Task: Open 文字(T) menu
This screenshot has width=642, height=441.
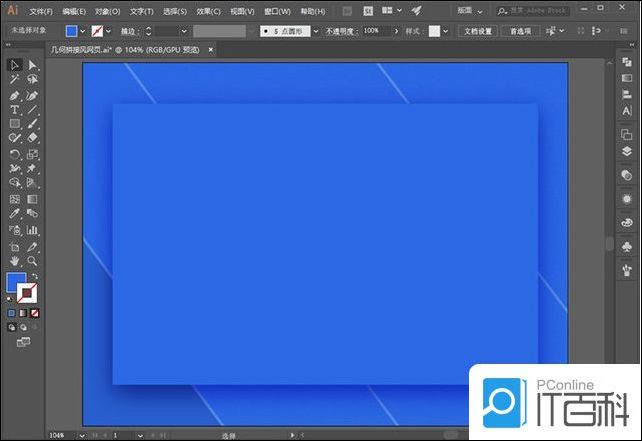Action: tap(141, 11)
